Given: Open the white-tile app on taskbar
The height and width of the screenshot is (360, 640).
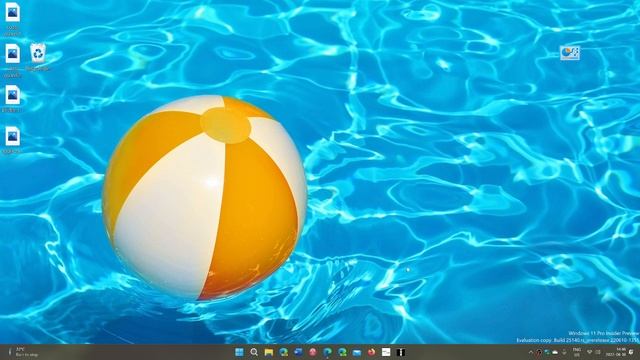Looking at the screenshot, I should 386,352.
